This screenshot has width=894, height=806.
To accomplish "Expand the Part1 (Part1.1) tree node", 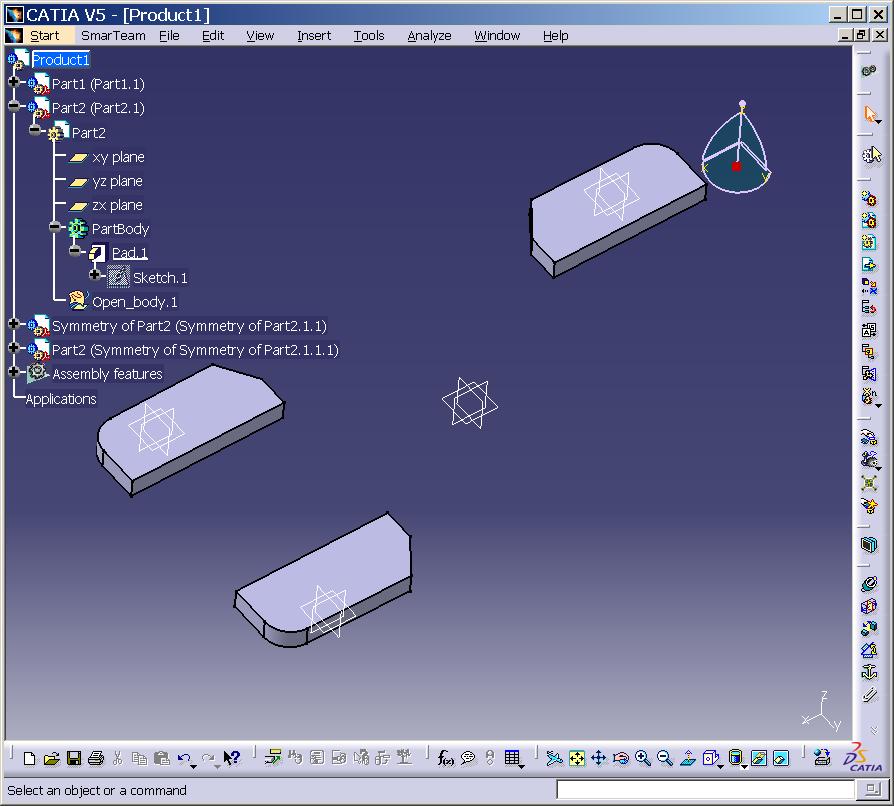I will coord(14,82).
